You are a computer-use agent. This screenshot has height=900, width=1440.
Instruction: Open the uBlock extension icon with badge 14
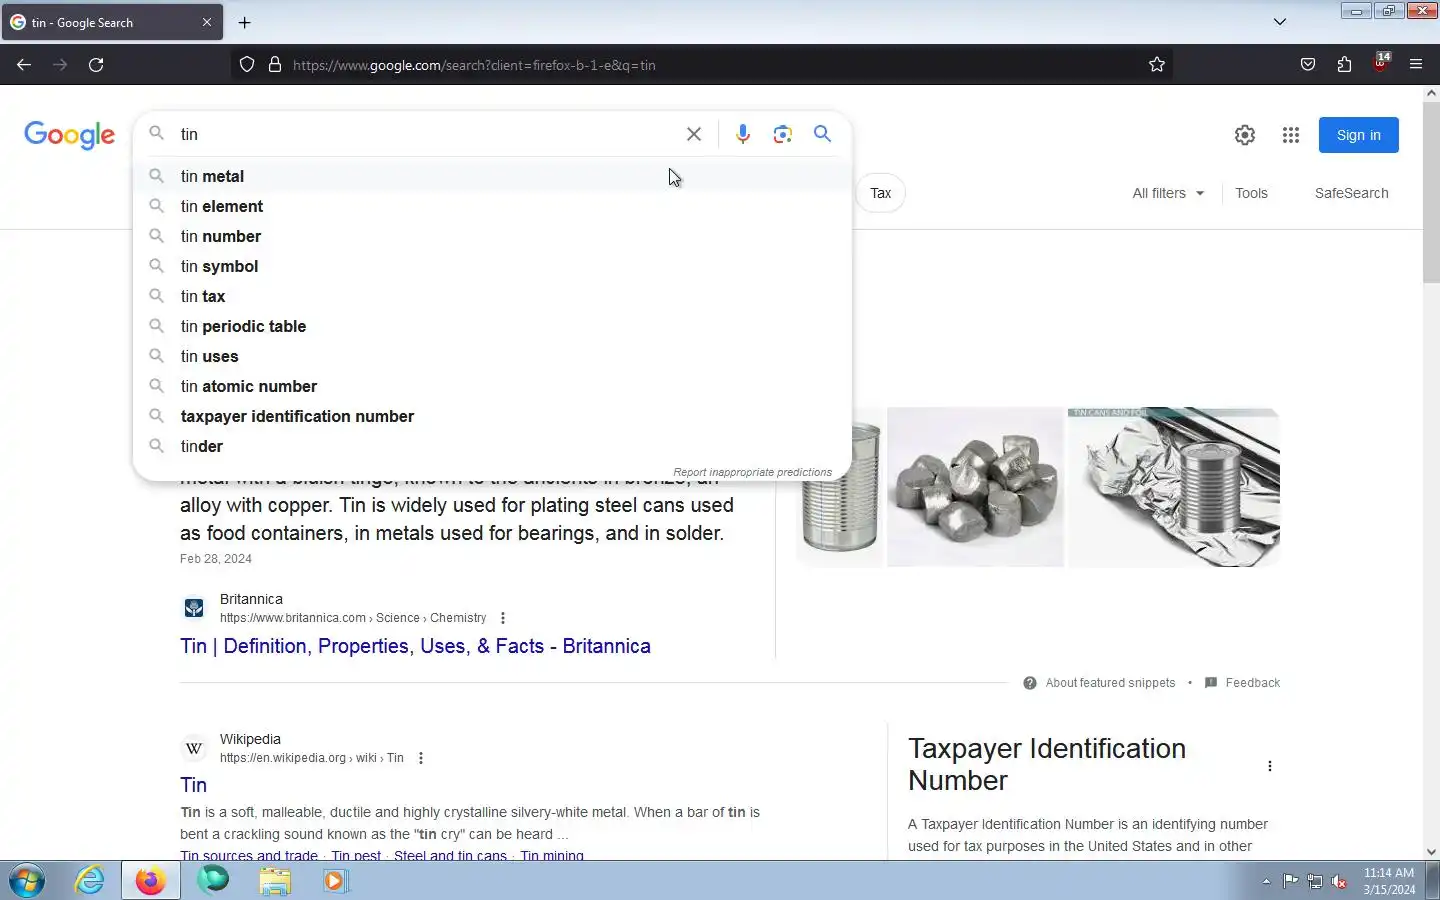1380,64
